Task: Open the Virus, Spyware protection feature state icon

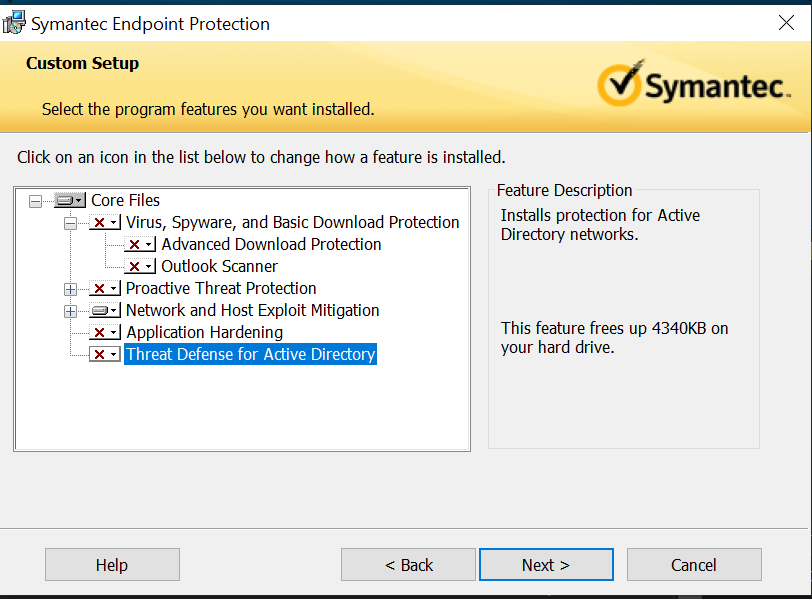Action: coord(104,223)
